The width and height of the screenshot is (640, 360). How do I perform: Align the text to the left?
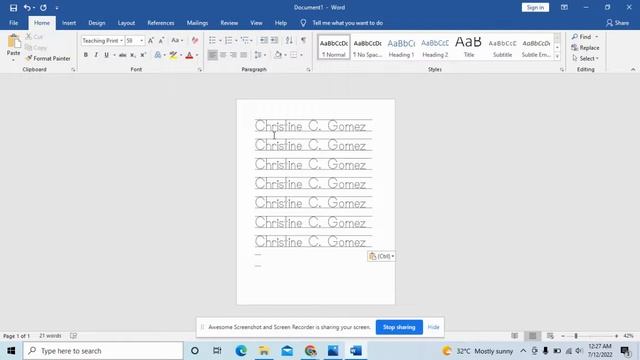click(213, 55)
